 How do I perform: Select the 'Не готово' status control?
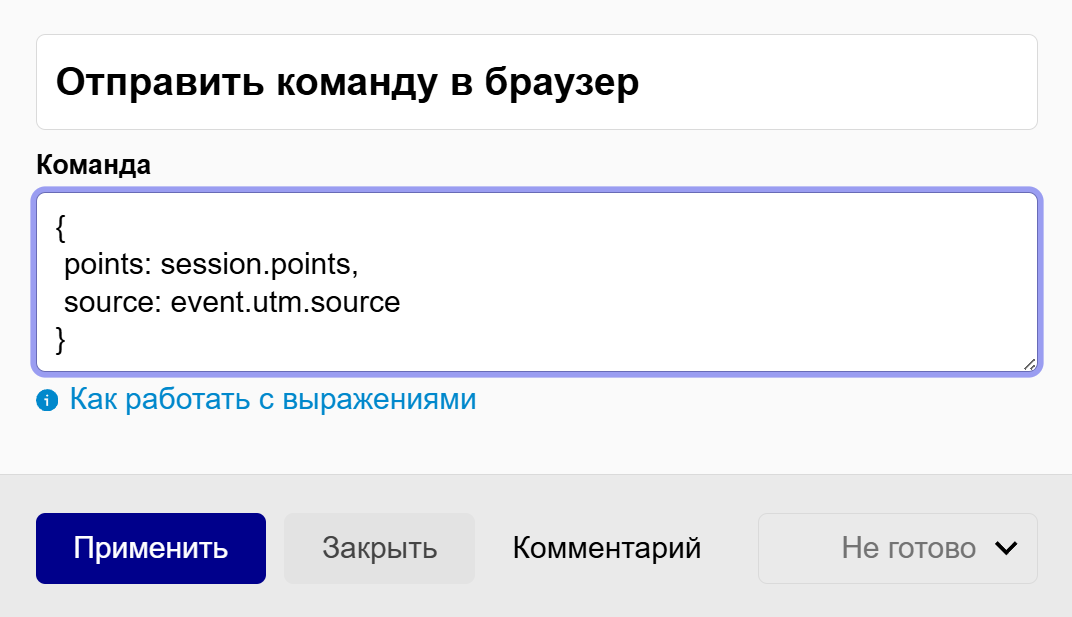896,548
